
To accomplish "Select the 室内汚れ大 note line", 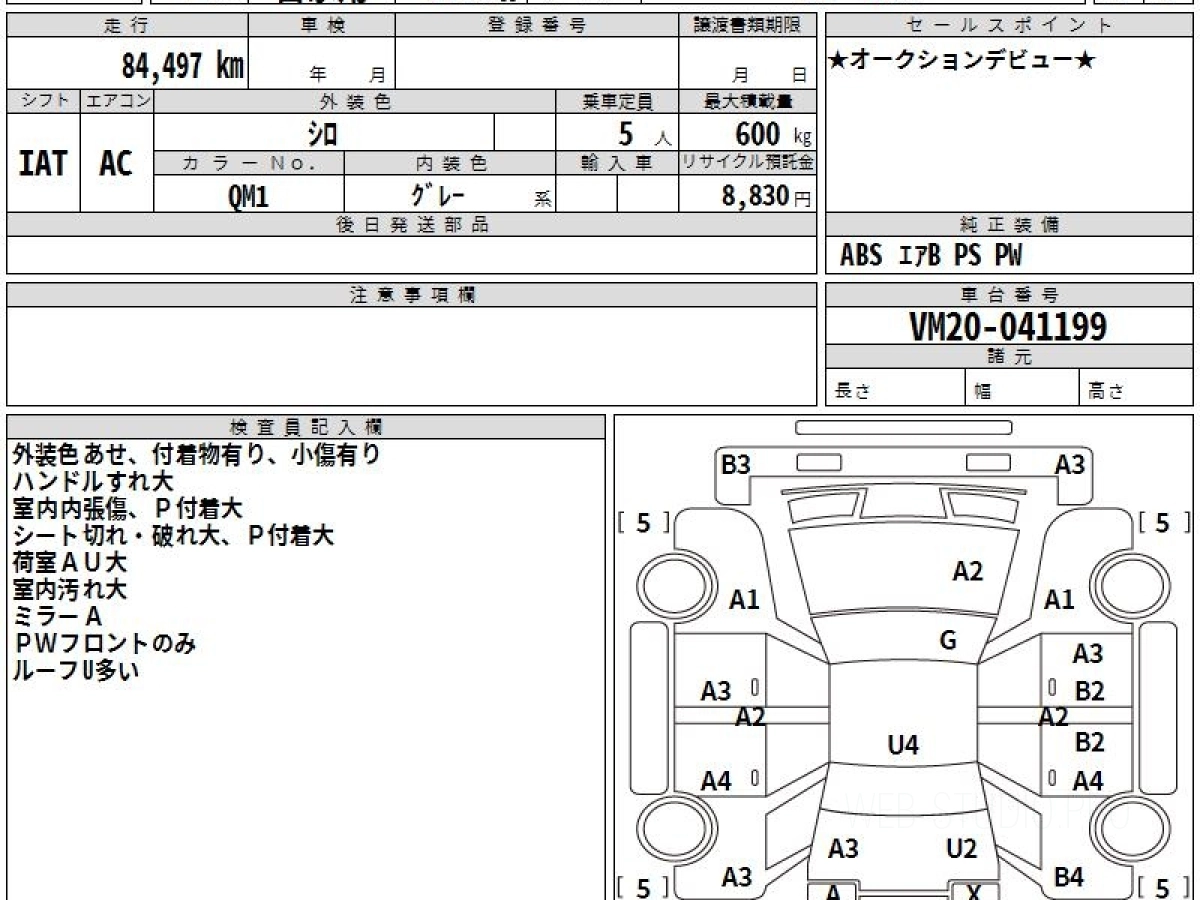I will [x=70, y=590].
